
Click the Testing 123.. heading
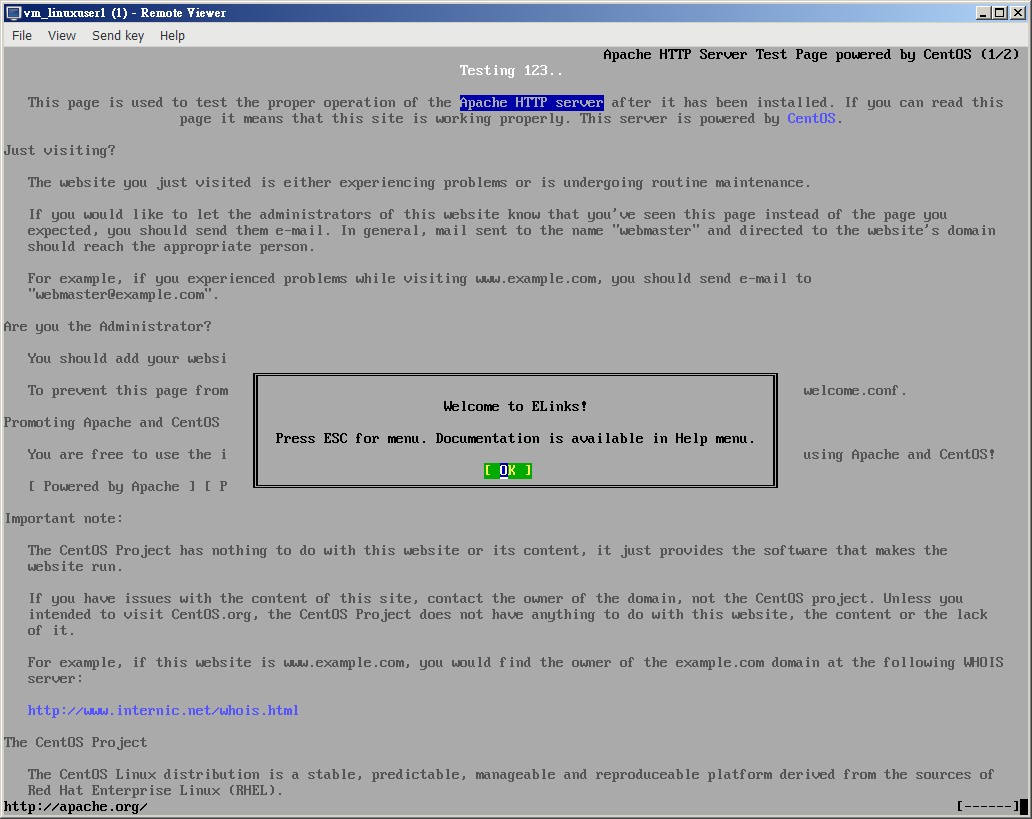tap(511, 70)
